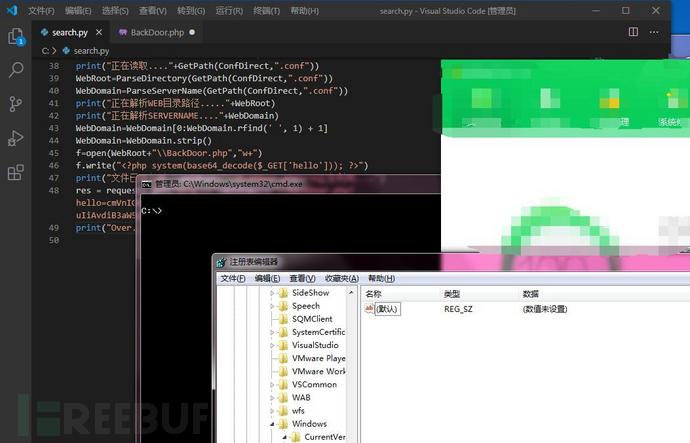The width and height of the screenshot is (690, 443).
Task: Close the search.py tab
Action: point(99,32)
